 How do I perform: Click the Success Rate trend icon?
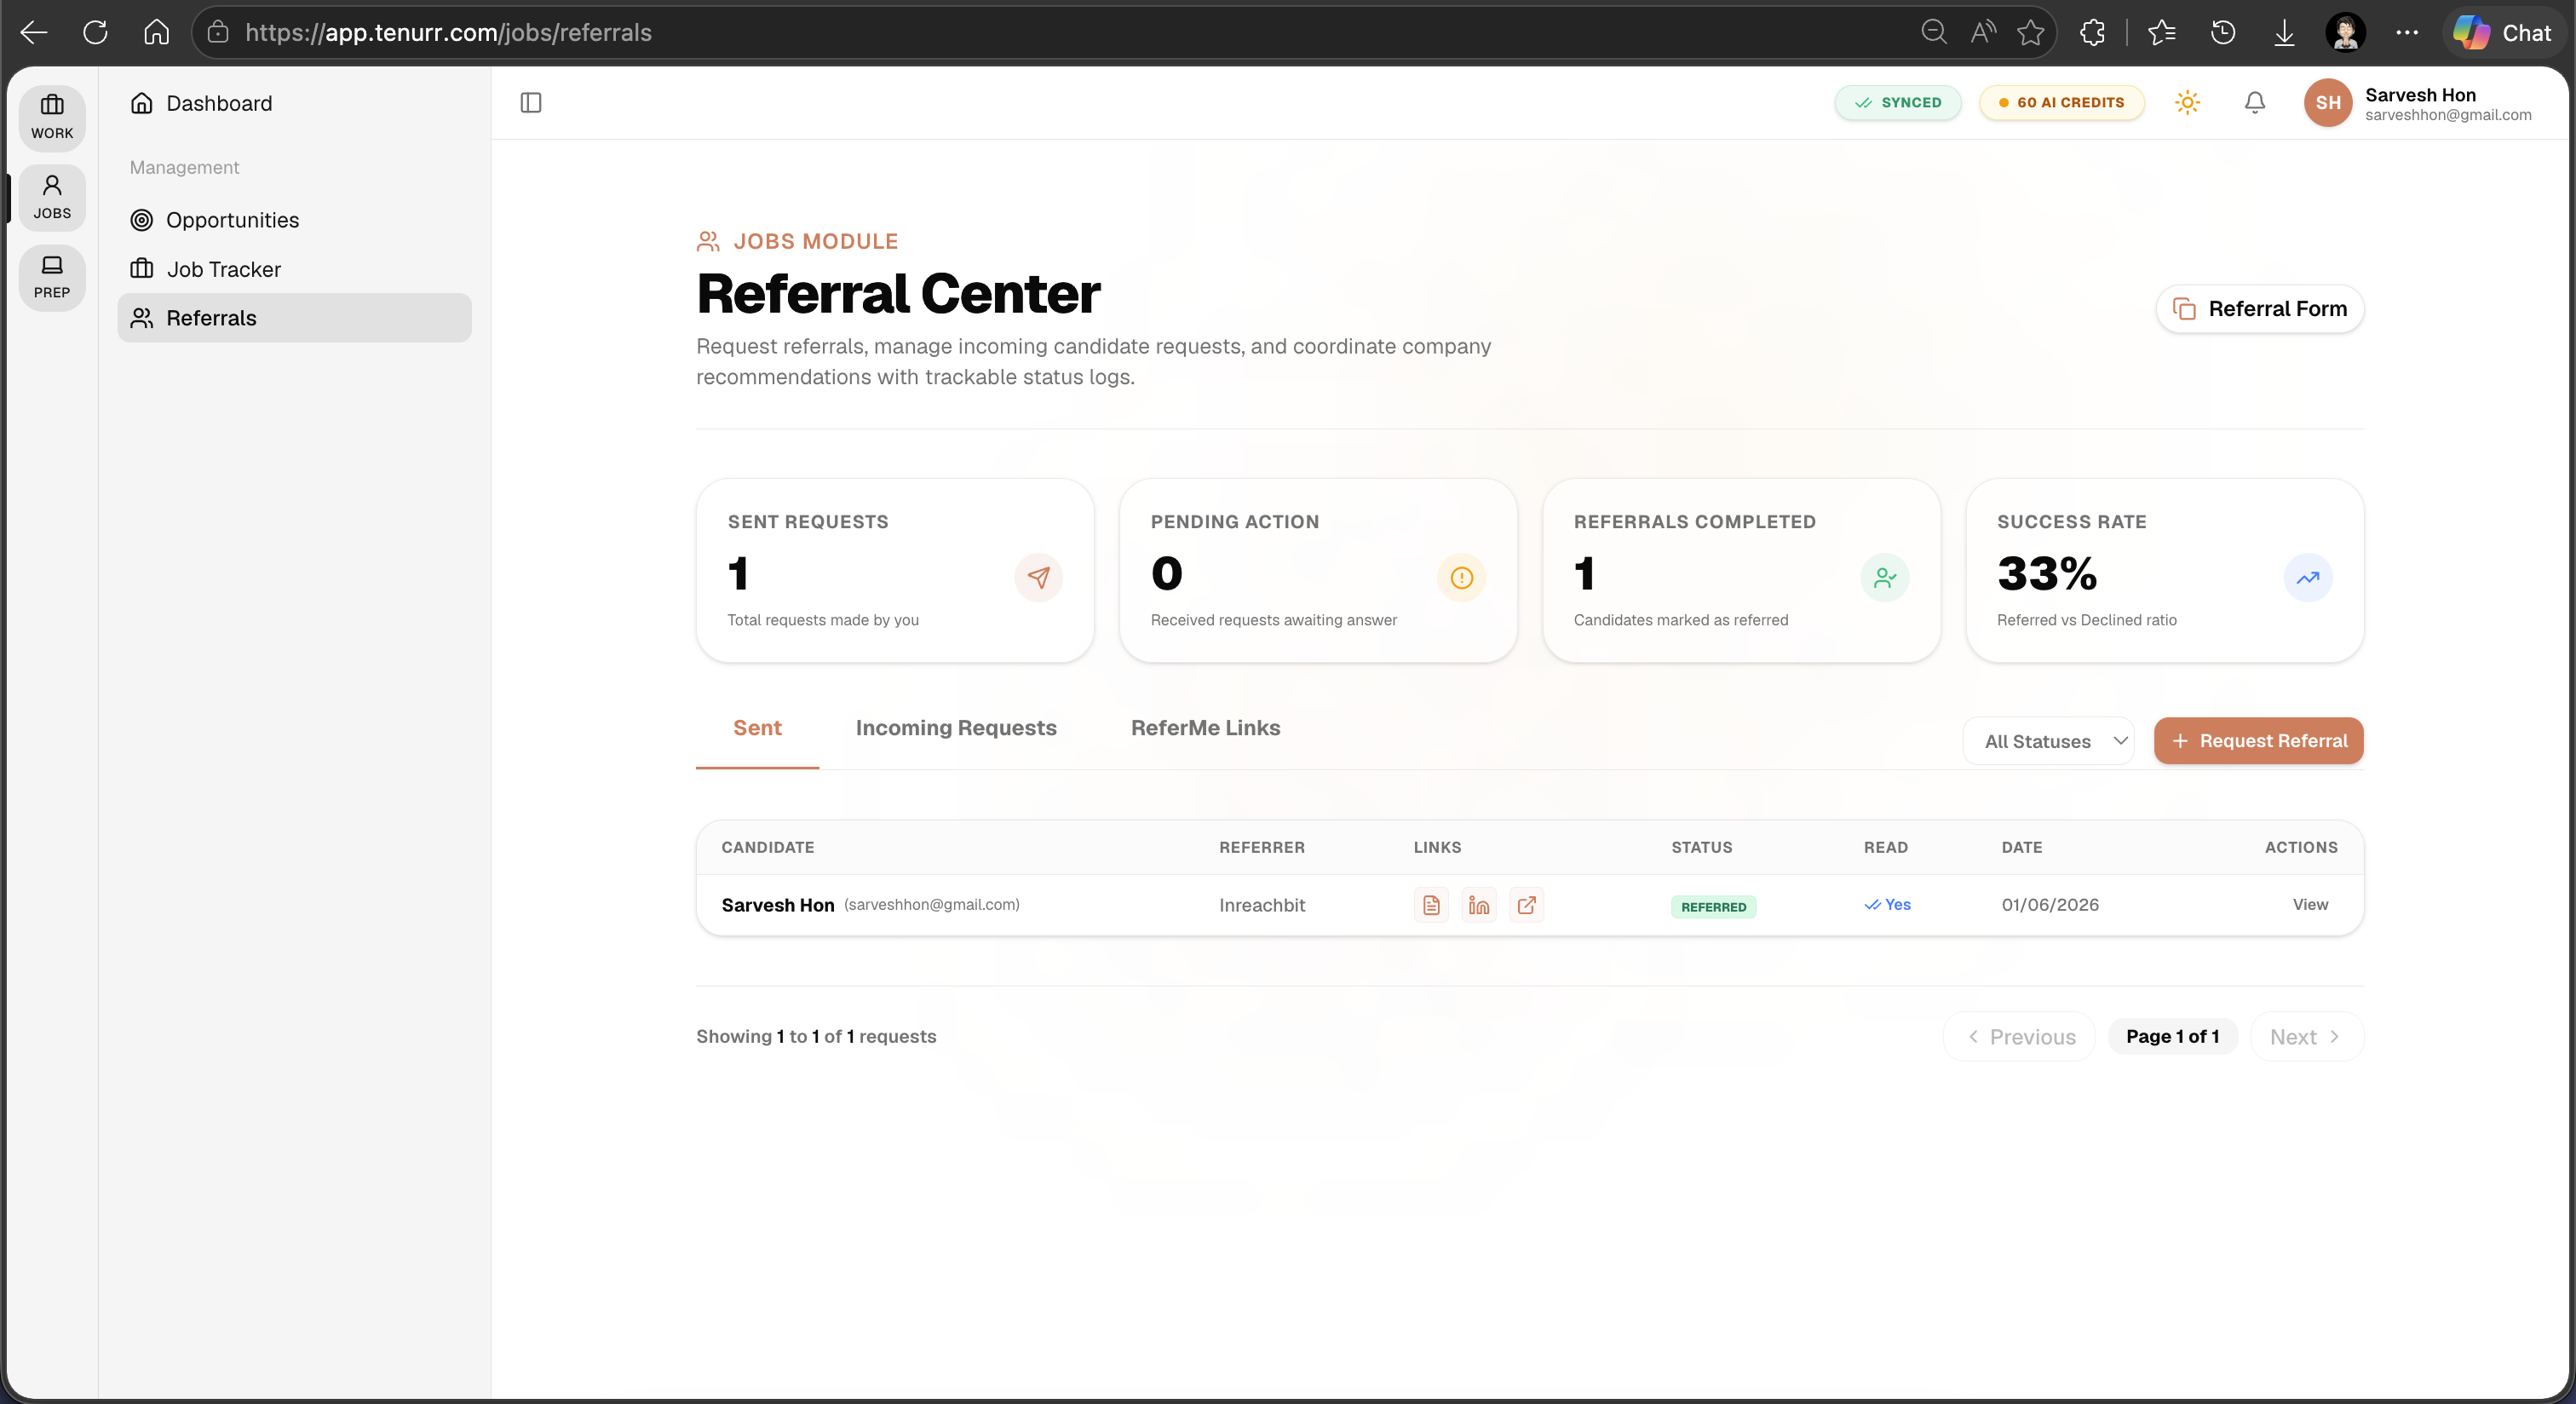point(2307,578)
